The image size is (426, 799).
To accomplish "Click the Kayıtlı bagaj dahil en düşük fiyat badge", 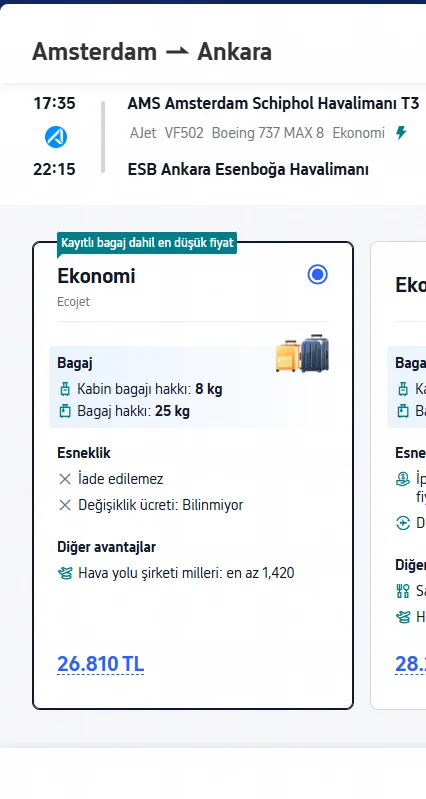I will tap(147, 243).
